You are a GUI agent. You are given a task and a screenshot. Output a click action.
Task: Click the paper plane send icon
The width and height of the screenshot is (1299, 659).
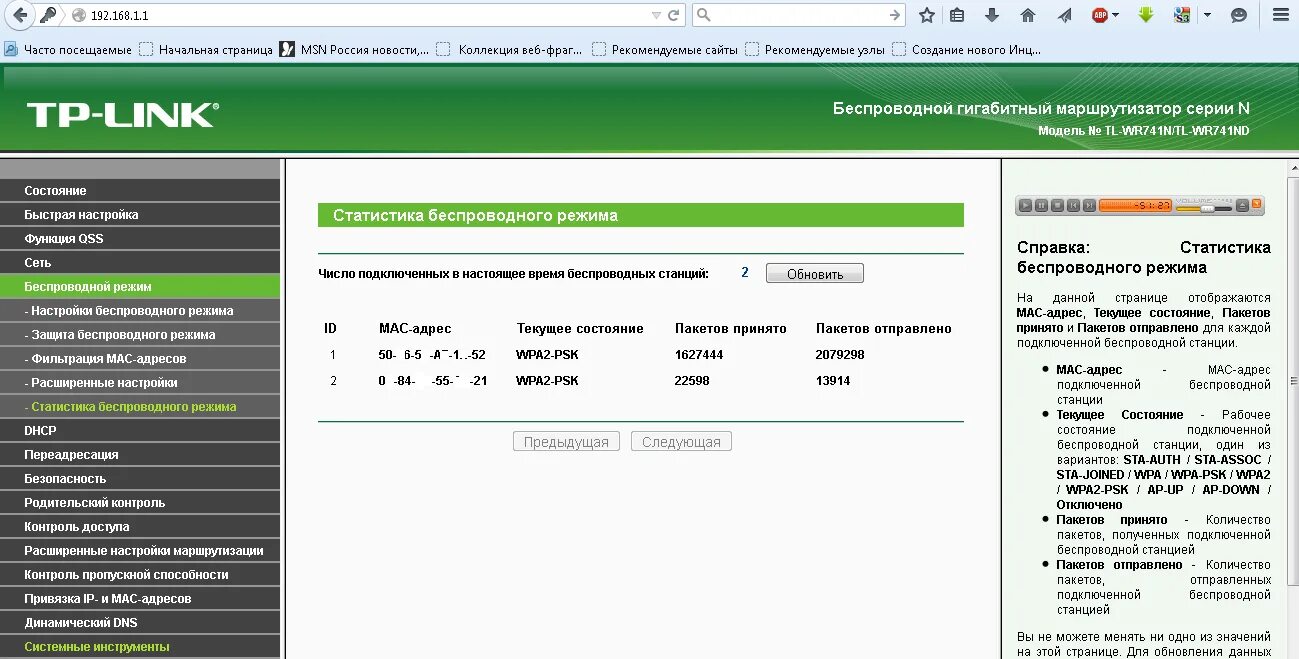click(x=1065, y=15)
